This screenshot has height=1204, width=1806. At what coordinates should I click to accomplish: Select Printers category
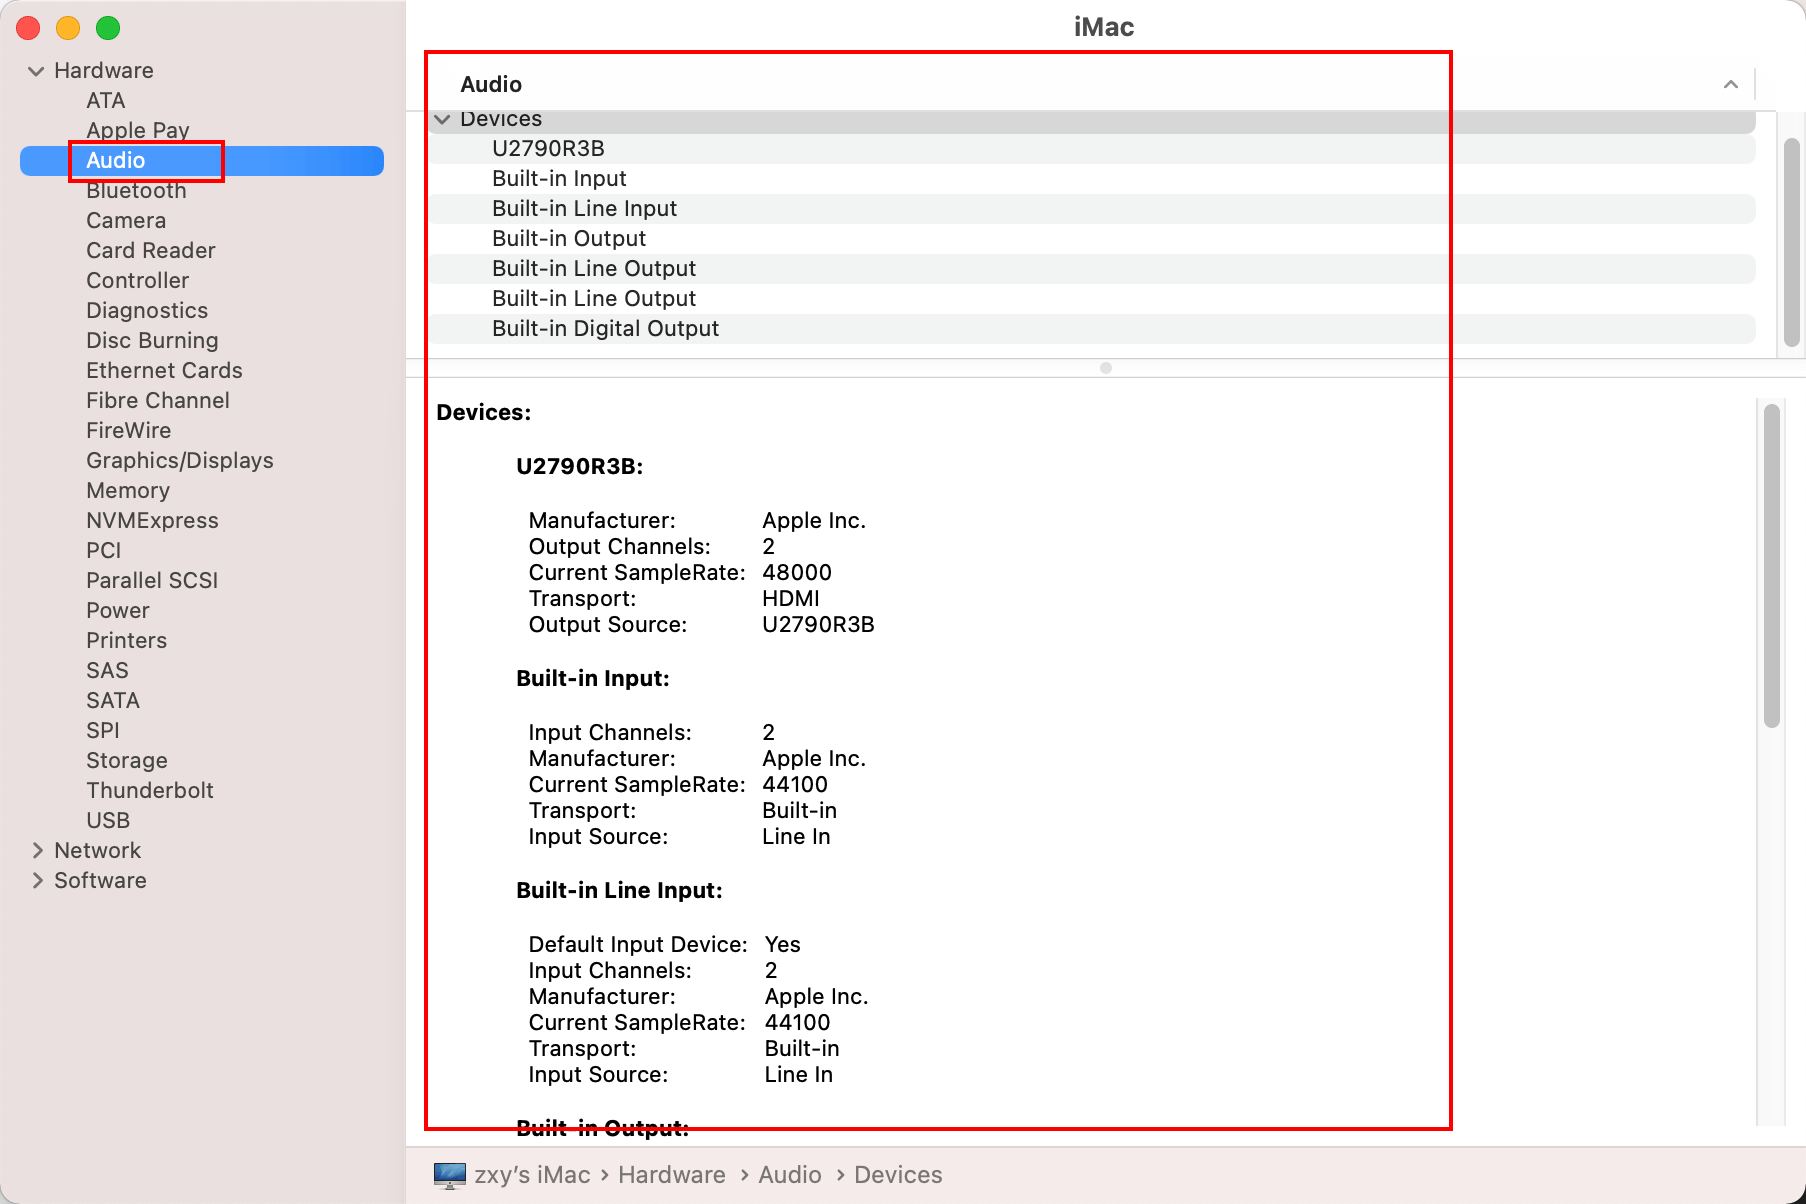[x=126, y=641]
